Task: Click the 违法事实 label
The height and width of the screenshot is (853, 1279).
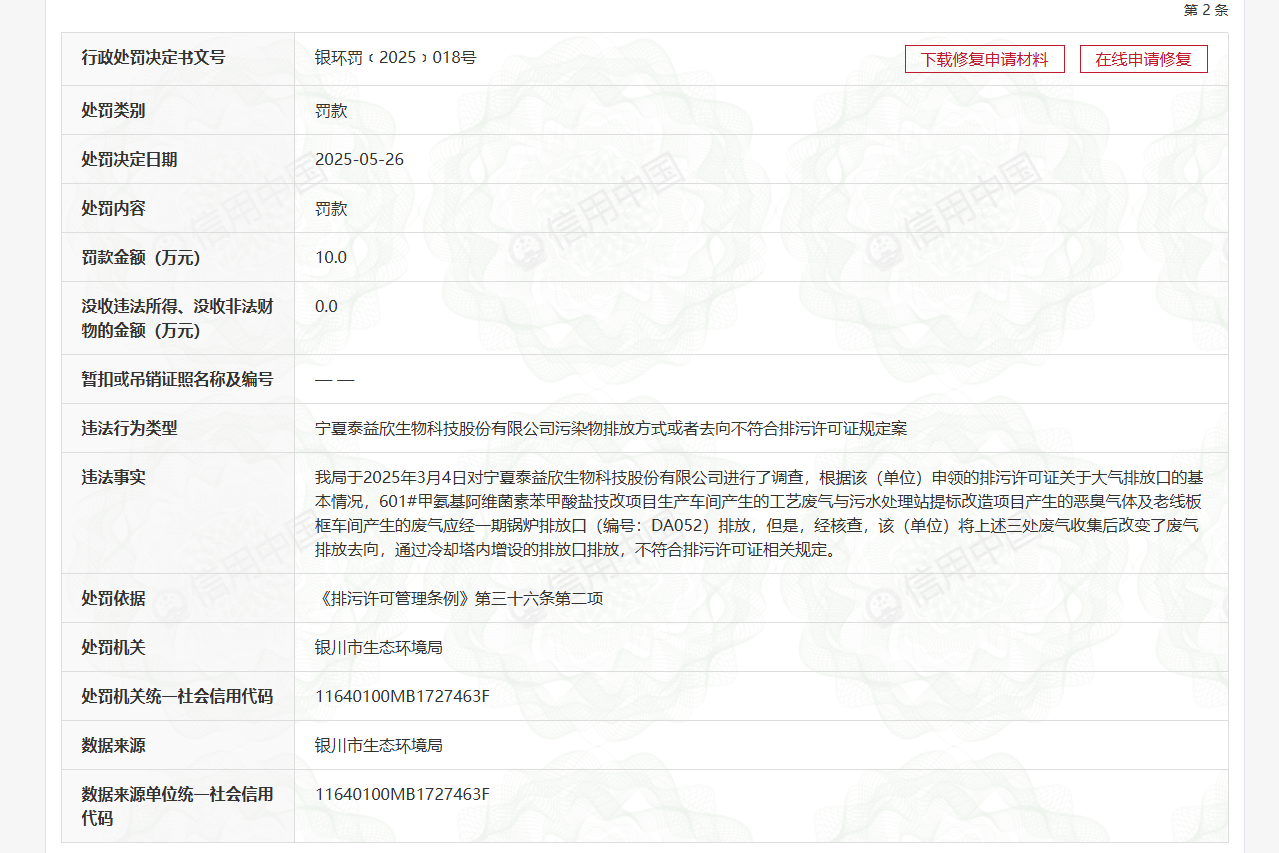Action: (x=113, y=478)
